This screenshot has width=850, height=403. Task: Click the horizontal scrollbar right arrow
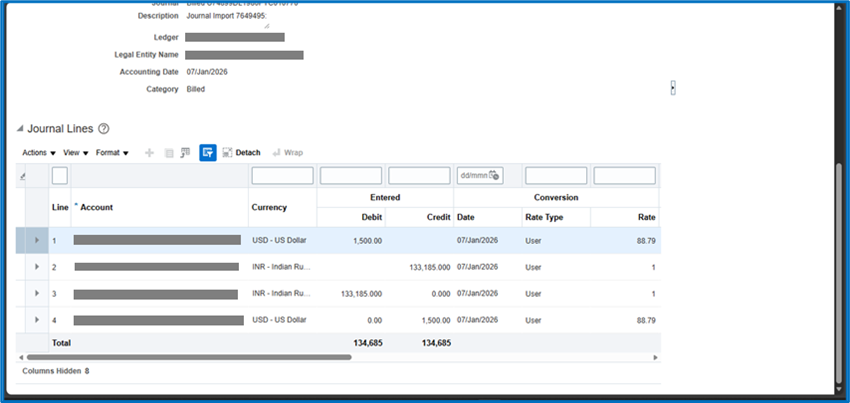pos(655,357)
